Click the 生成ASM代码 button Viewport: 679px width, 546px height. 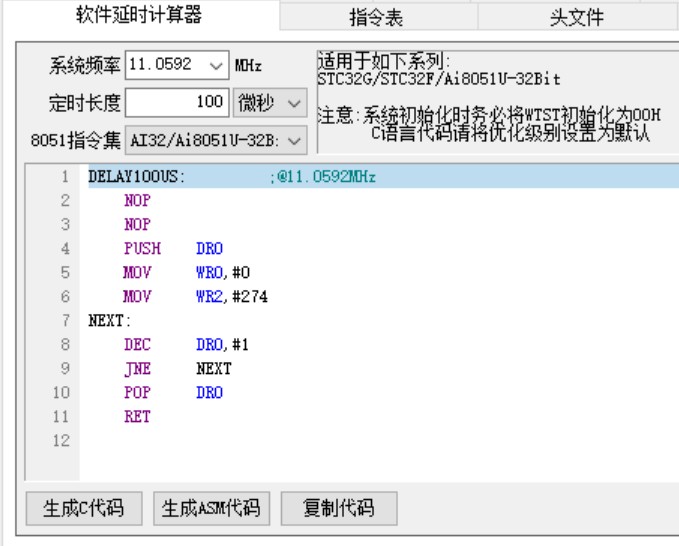211,507
